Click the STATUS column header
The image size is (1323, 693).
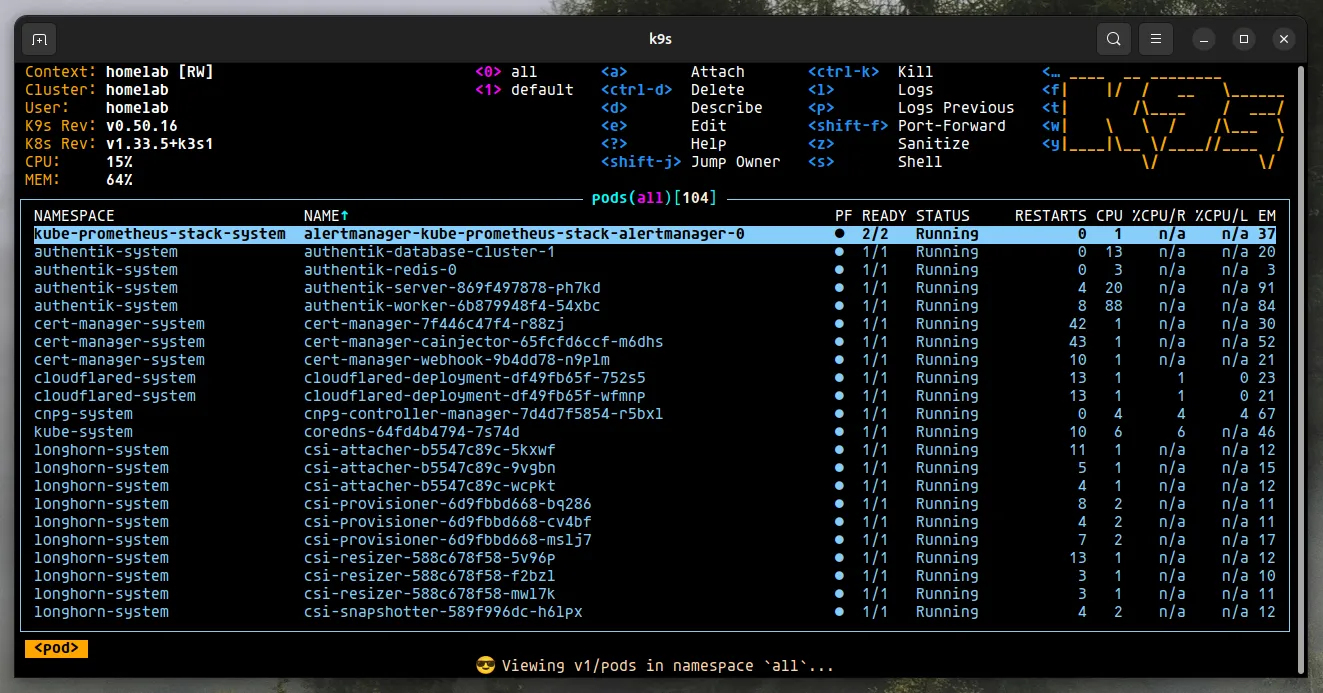pyautogui.click(x=942, y=216)
